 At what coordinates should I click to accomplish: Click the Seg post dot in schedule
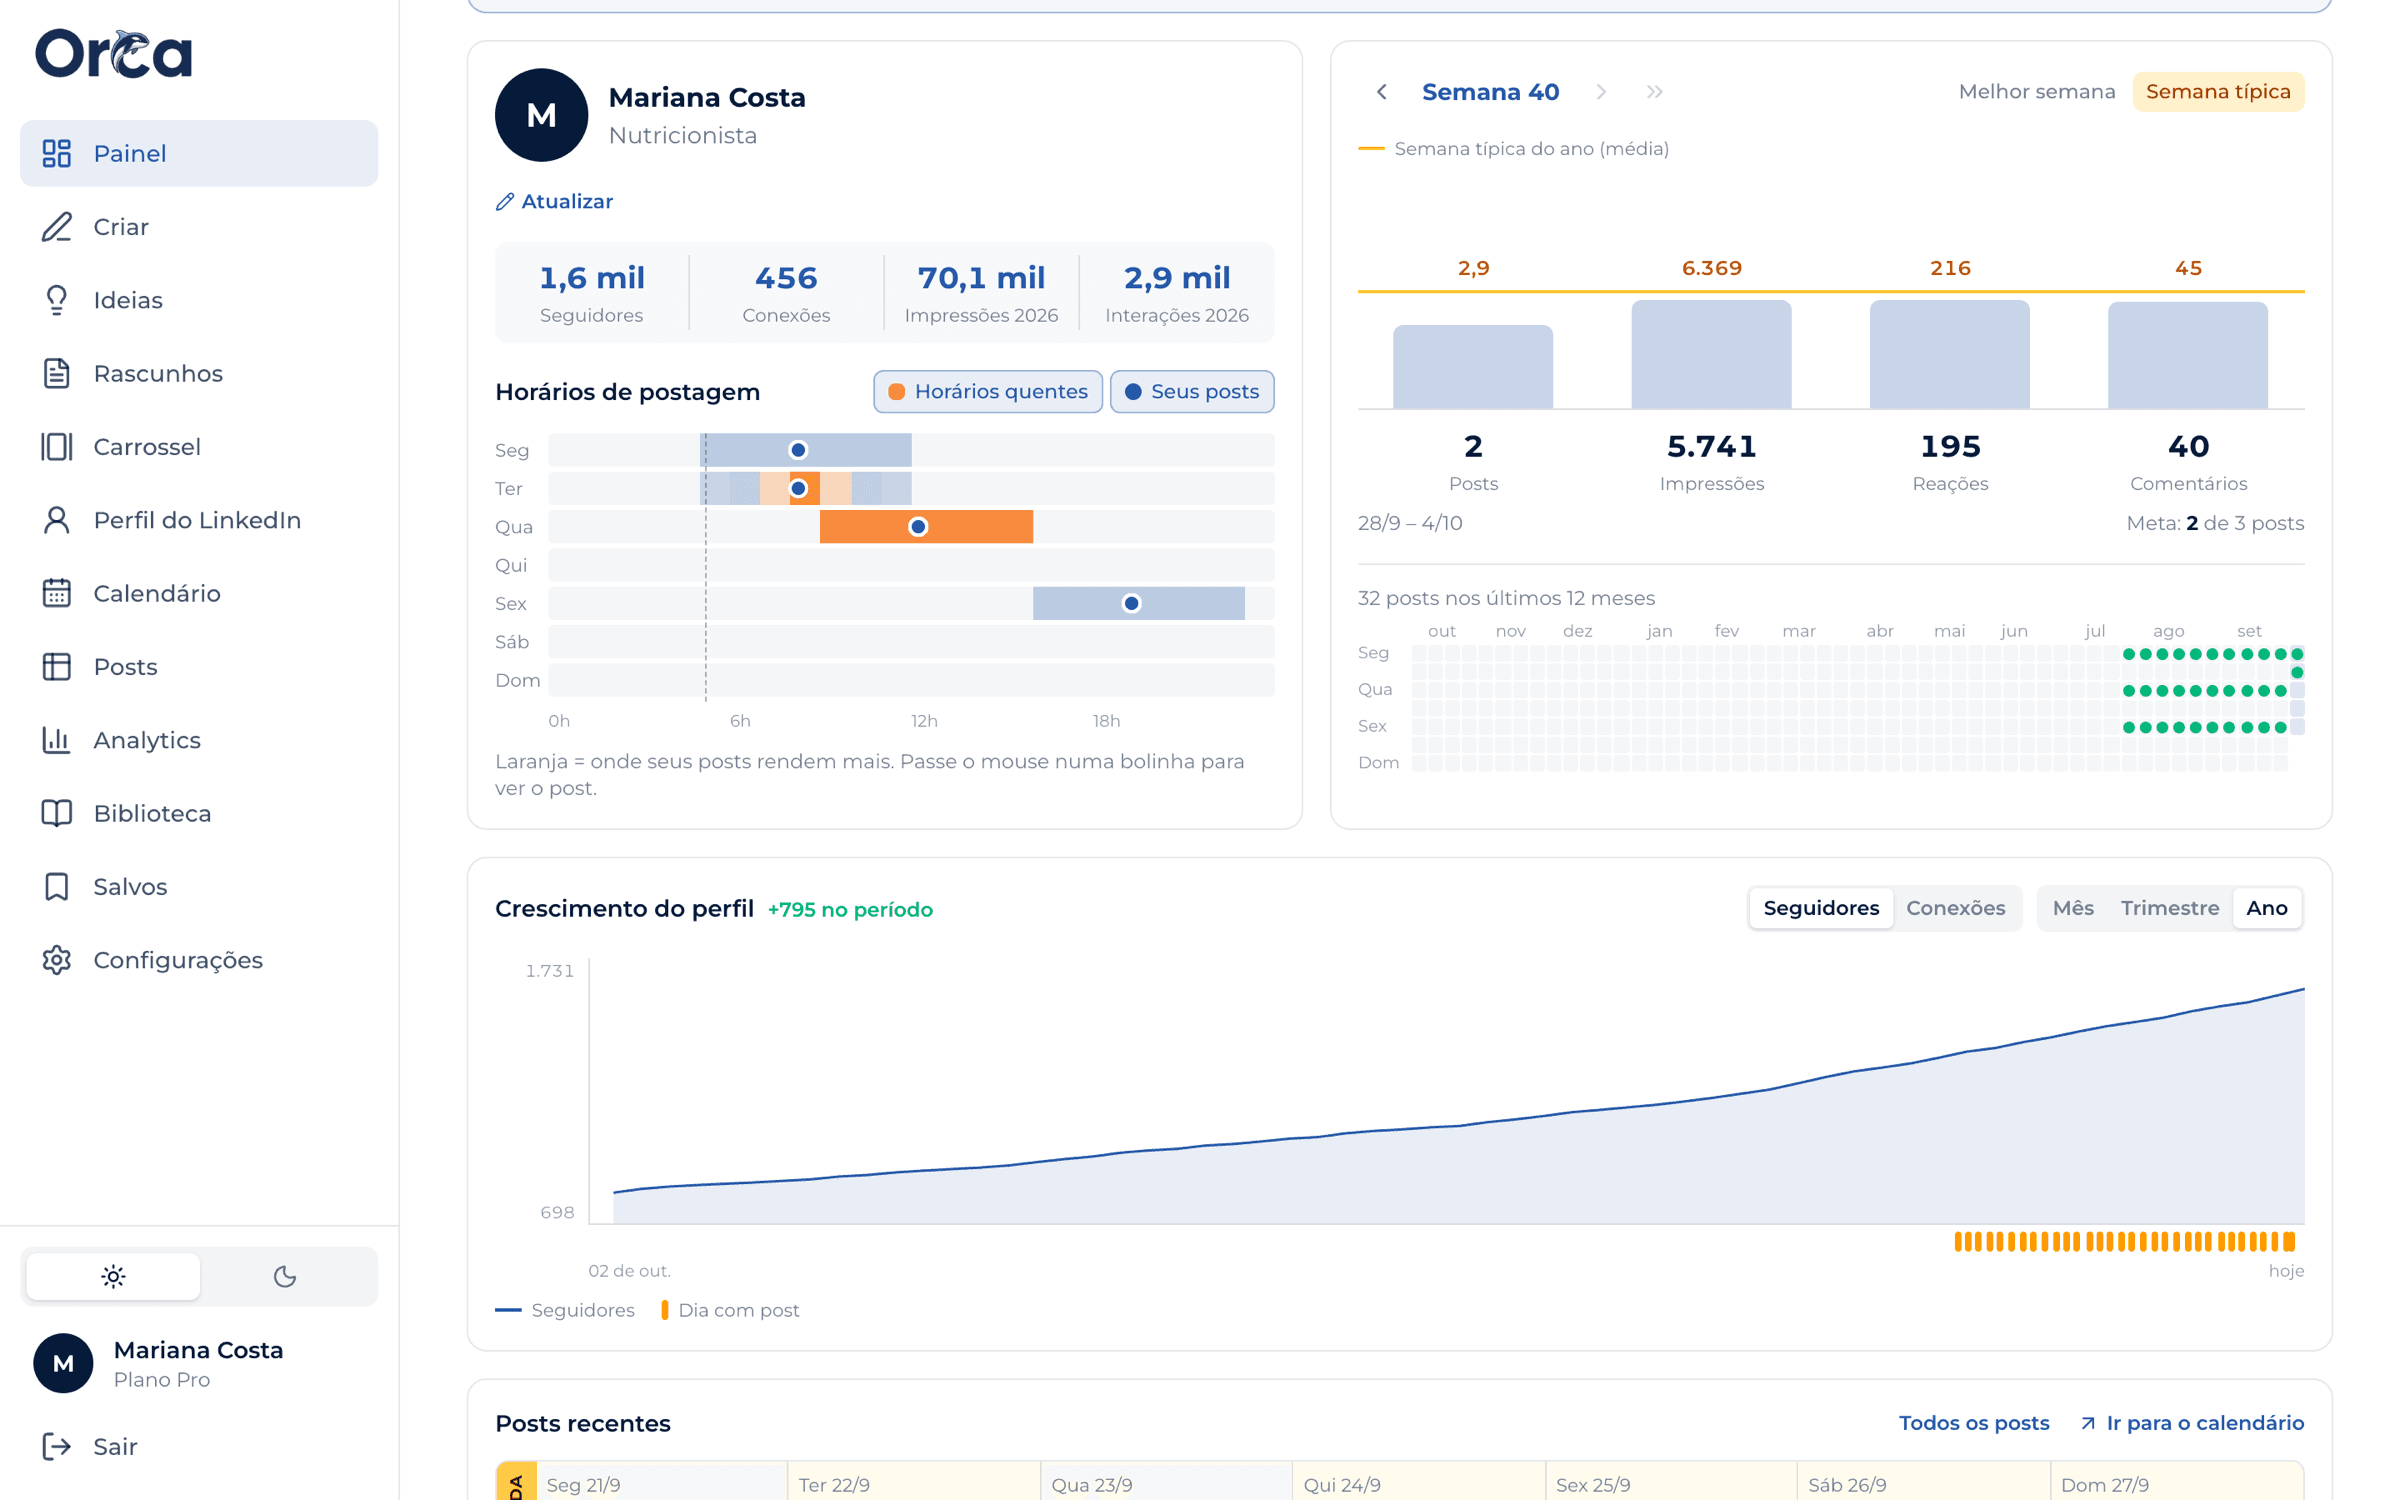click(798, 450)
